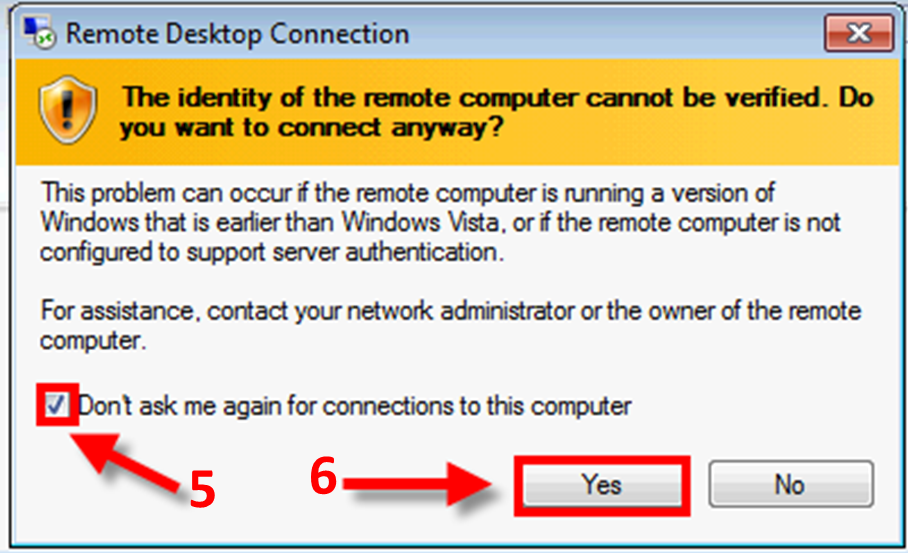Click the 'For assistance, contact' paragraph
This screenshot has width=908, height=558.
point(451,325)
